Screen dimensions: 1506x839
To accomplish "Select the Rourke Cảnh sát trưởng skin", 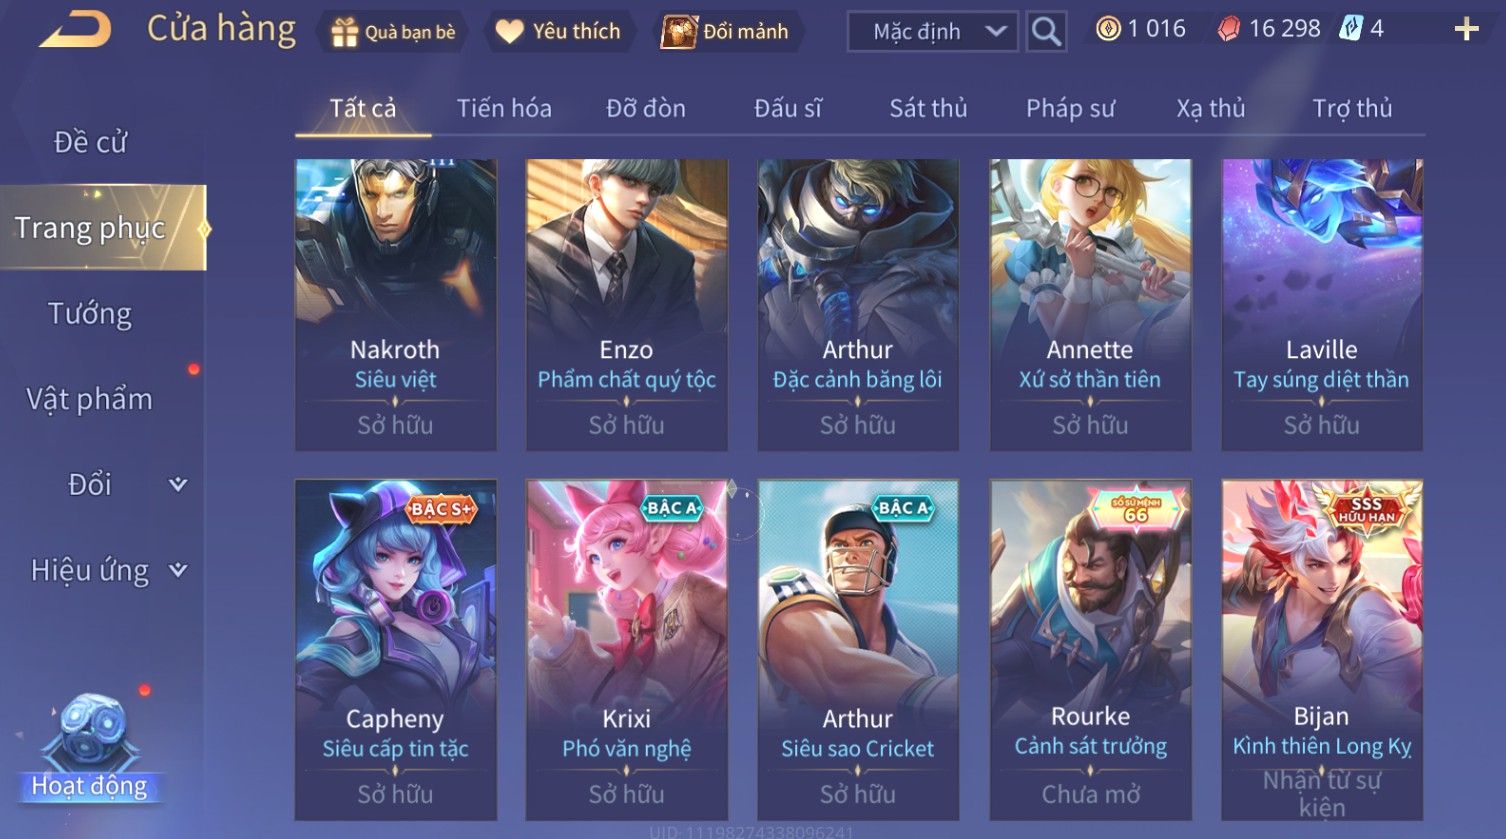I will [x=1090, y=650].
